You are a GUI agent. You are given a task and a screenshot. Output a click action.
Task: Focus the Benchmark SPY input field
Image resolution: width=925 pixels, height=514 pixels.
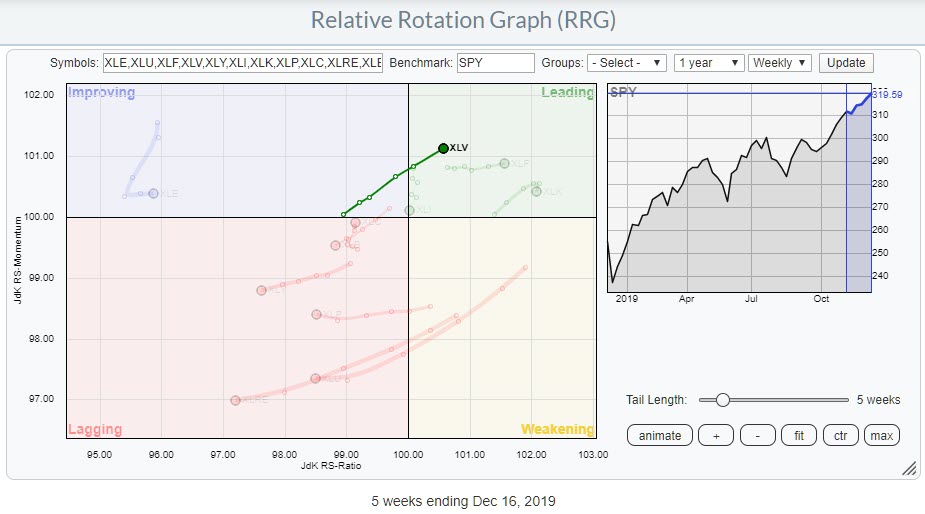tap(495, 63)
